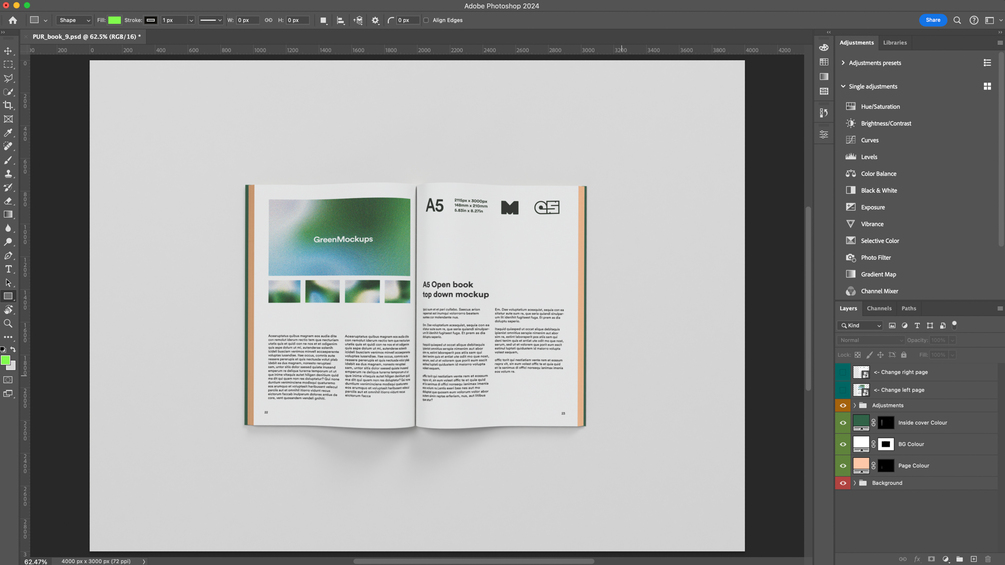
Task: Expand the Background layer group
Action: (854, 483)
